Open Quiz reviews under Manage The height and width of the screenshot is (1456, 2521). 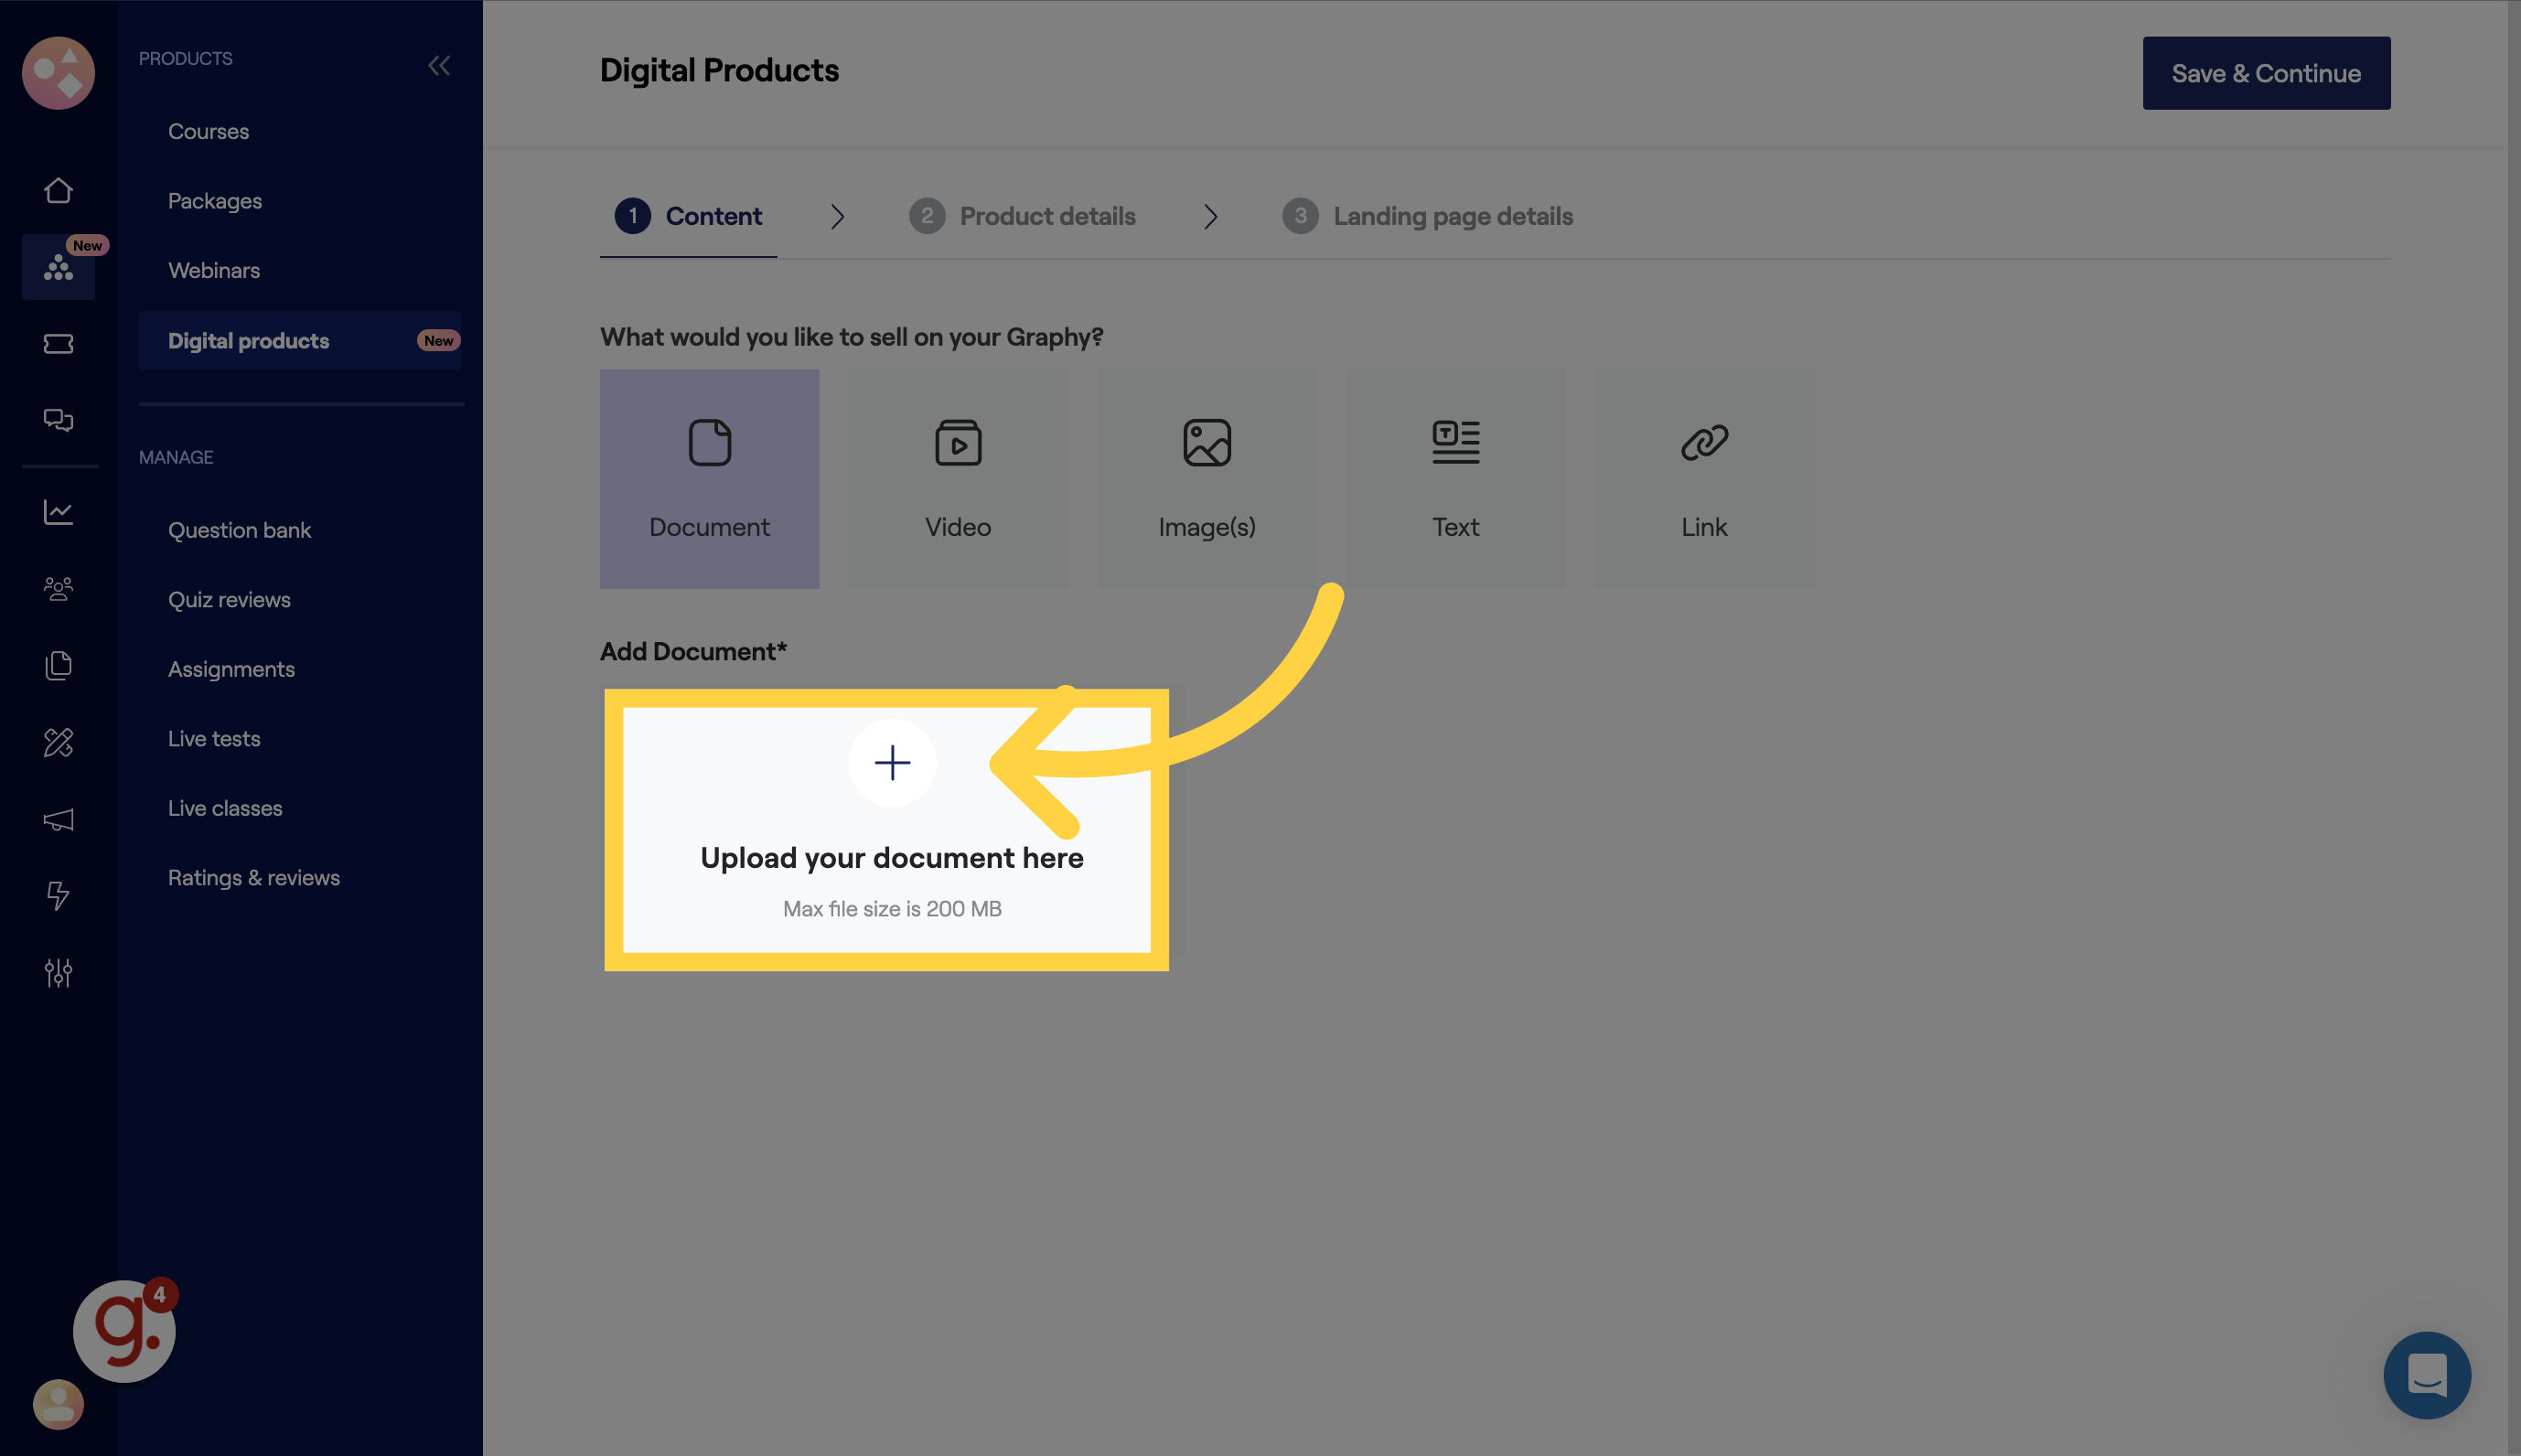point(229,600)
